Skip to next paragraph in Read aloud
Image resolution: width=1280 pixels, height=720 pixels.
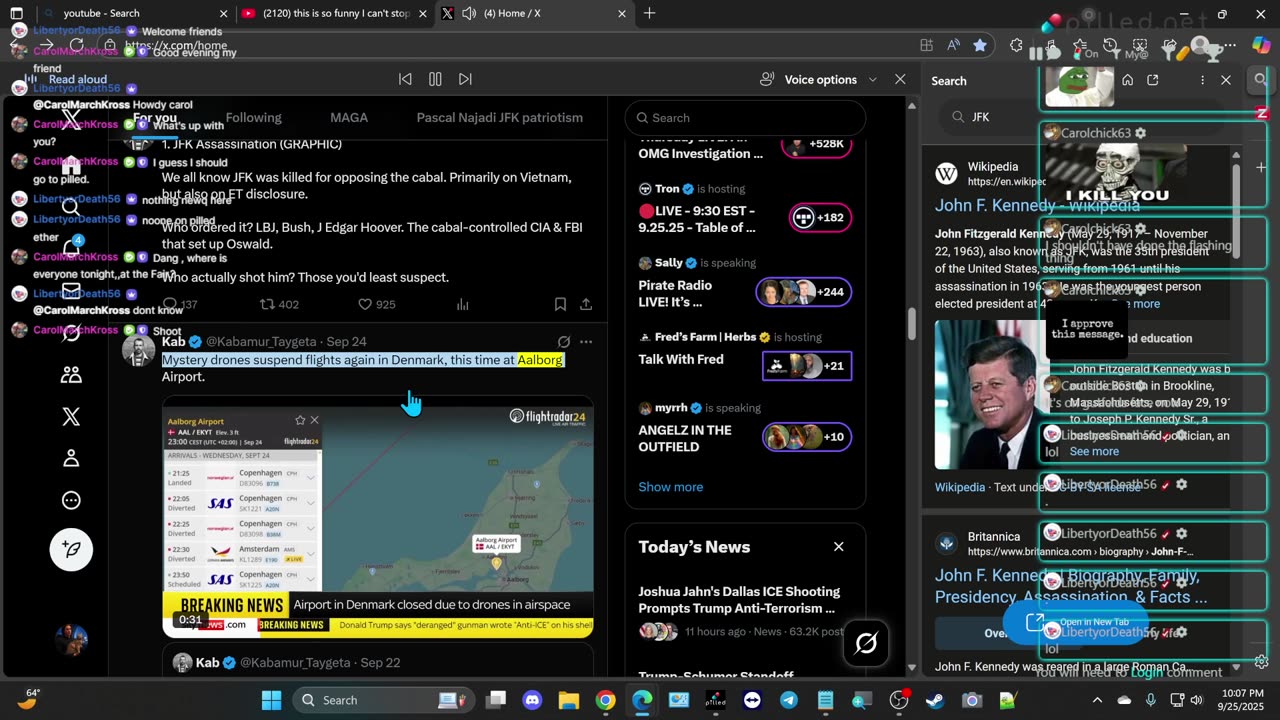pyautogui.click(x=465, y=79)
